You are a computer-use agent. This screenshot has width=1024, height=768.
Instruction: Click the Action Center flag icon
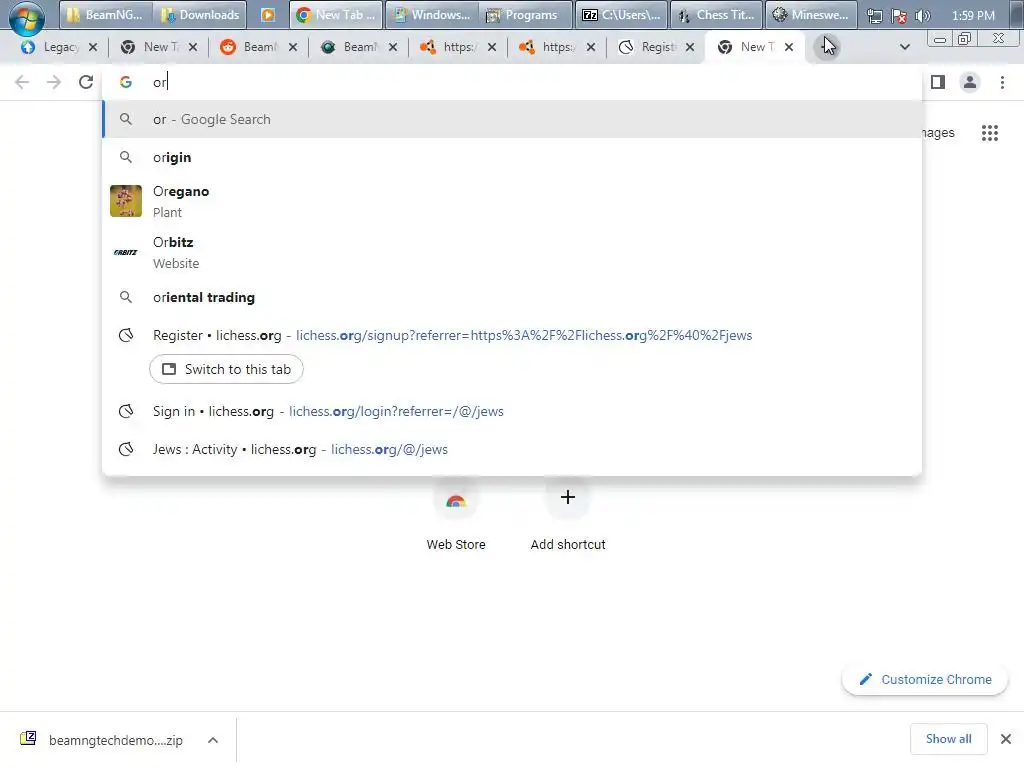tap(899, 16)
